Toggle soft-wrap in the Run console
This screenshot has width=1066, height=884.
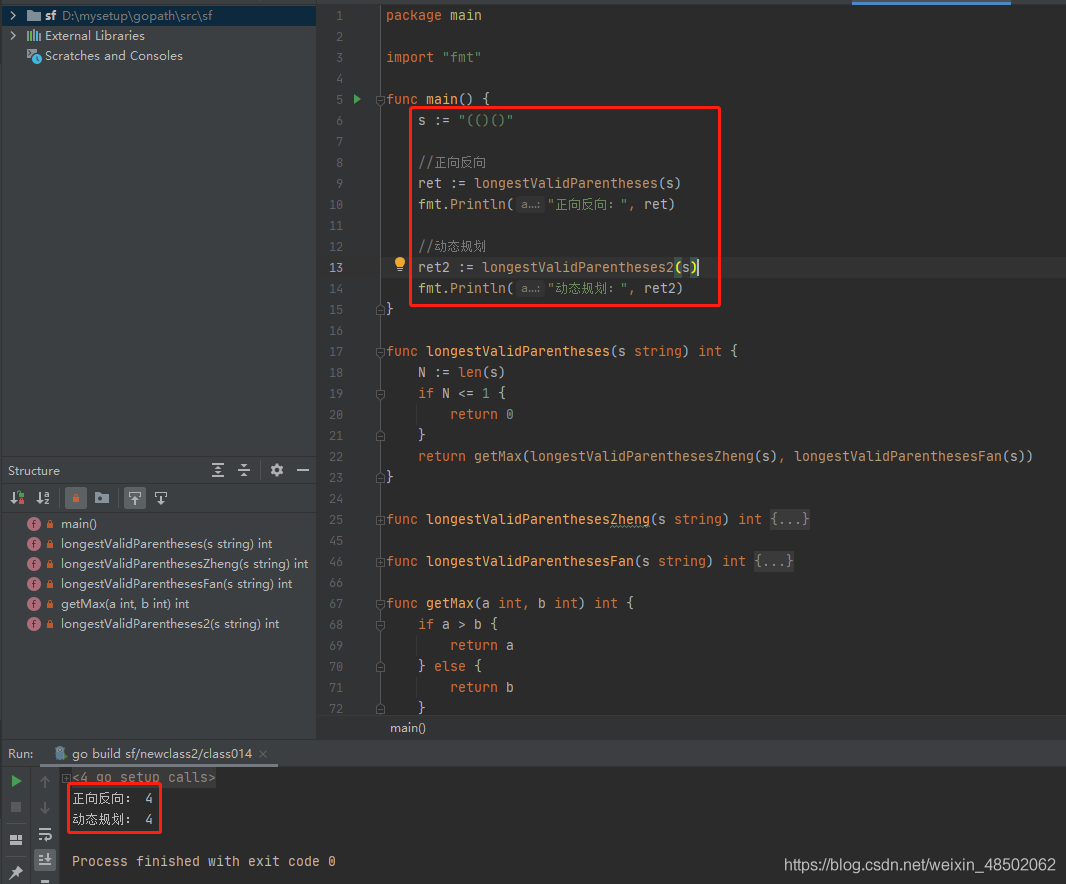45,834
